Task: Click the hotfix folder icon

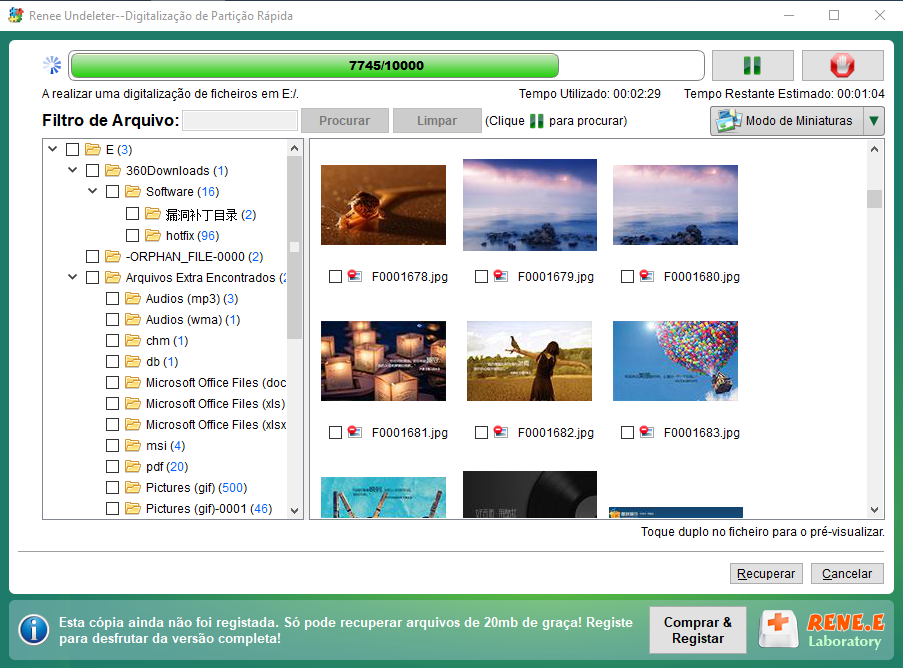Action: [x=153, y=236]
